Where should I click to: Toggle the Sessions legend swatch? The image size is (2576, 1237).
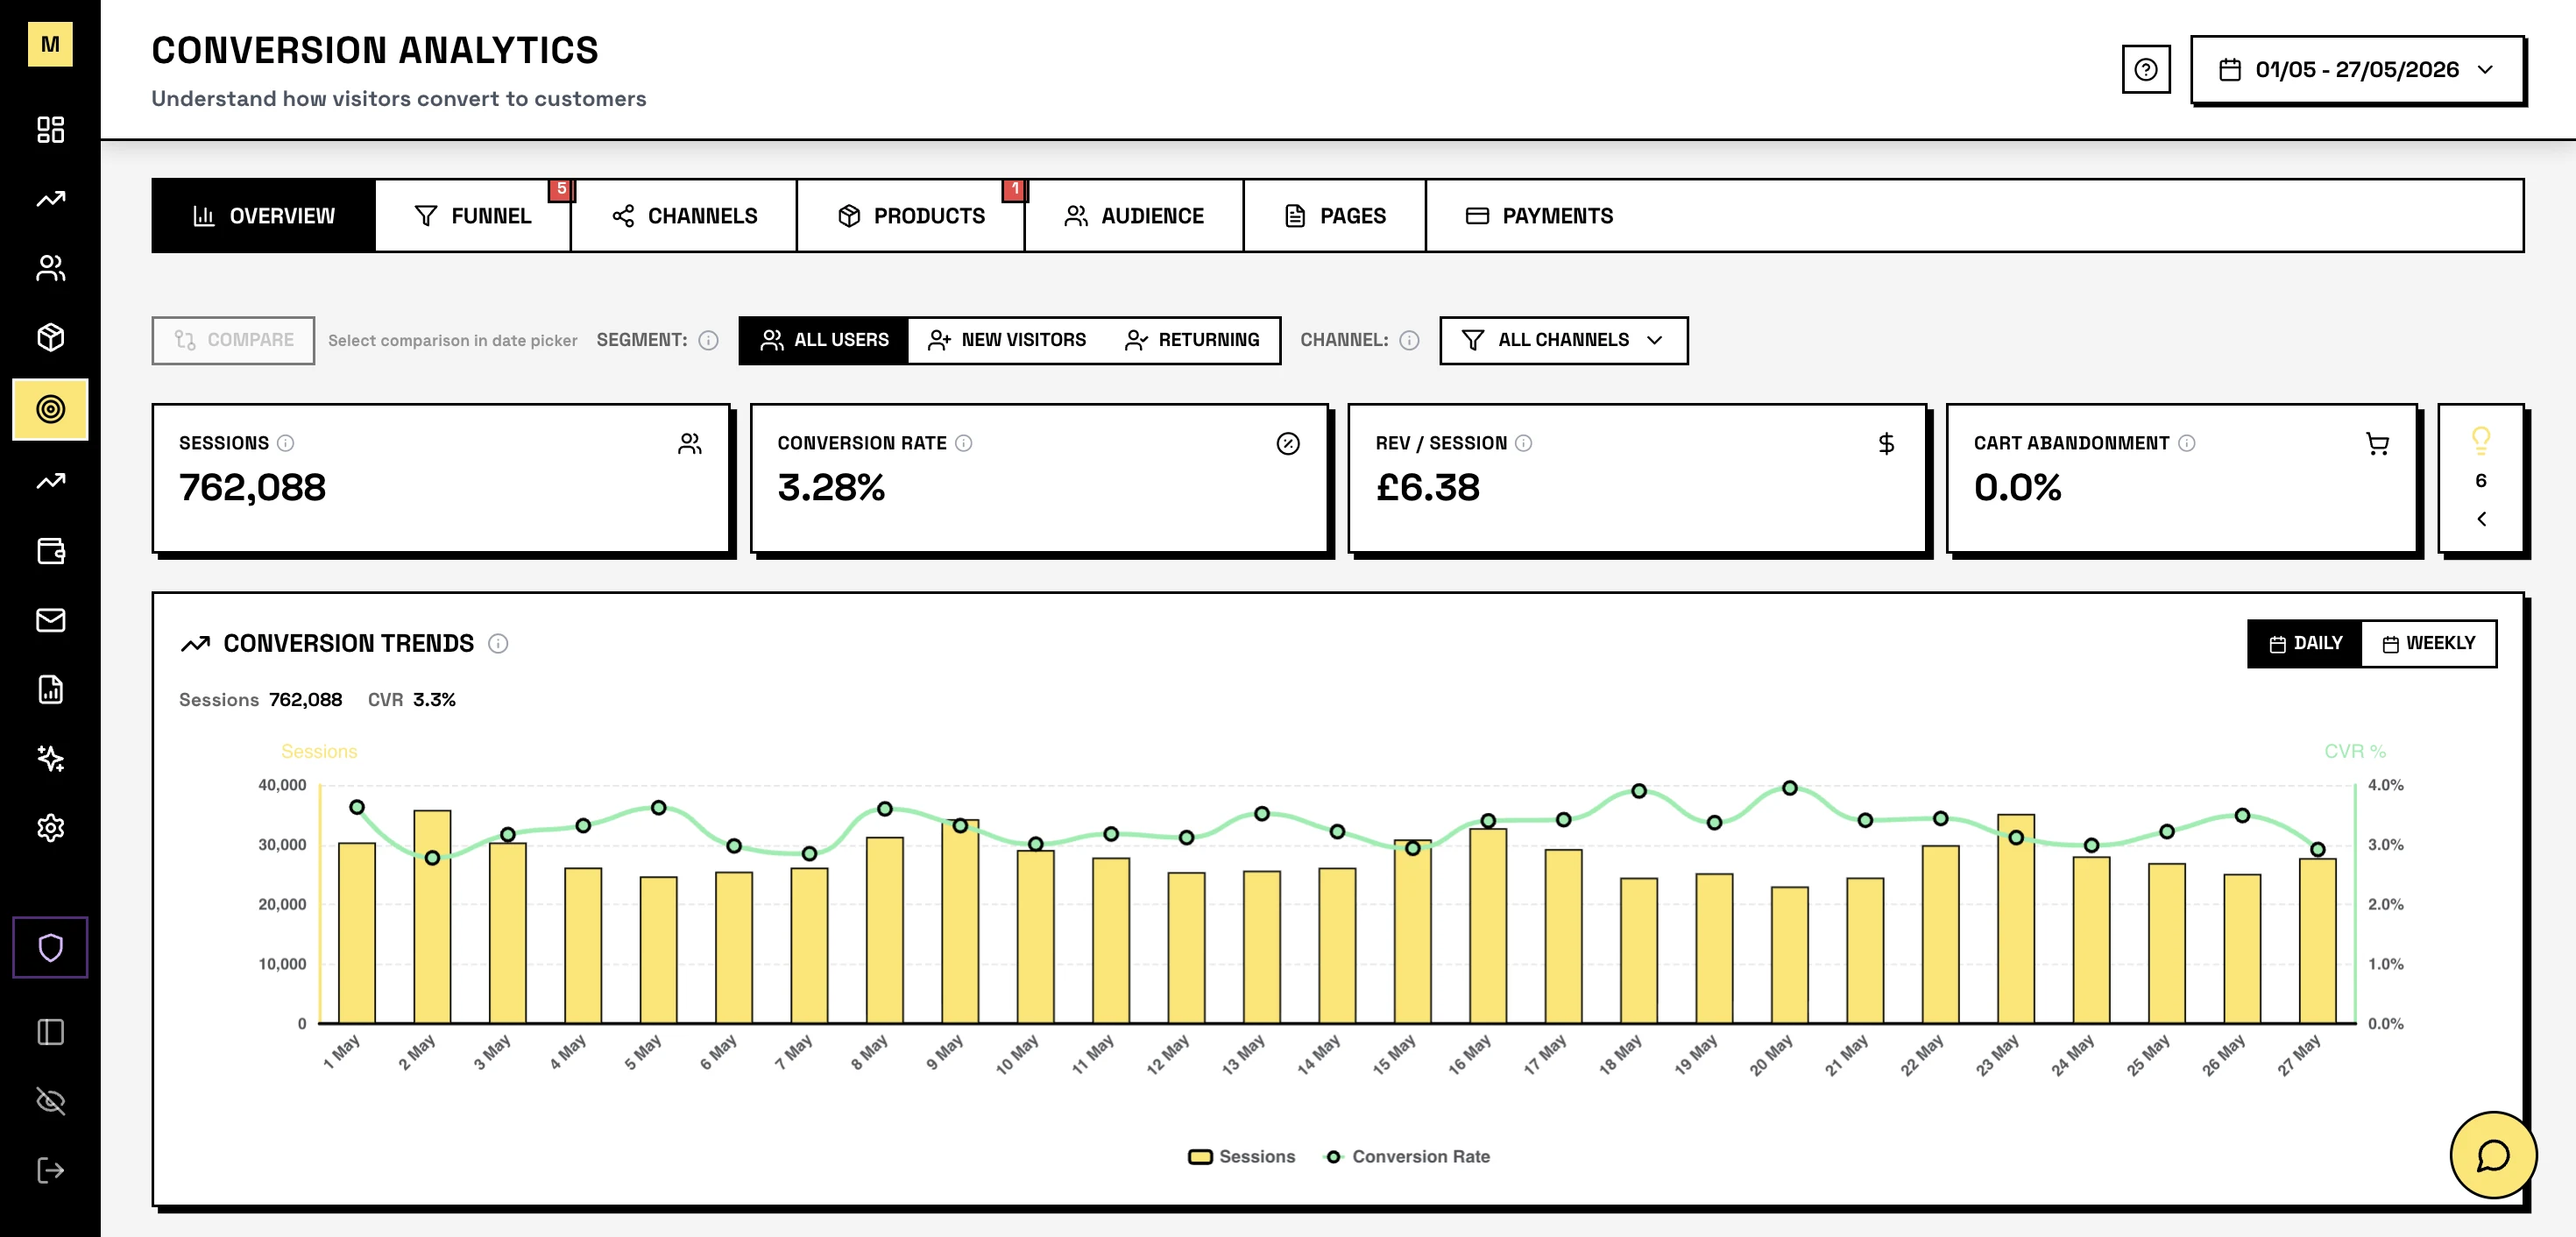[1200, 1157]
